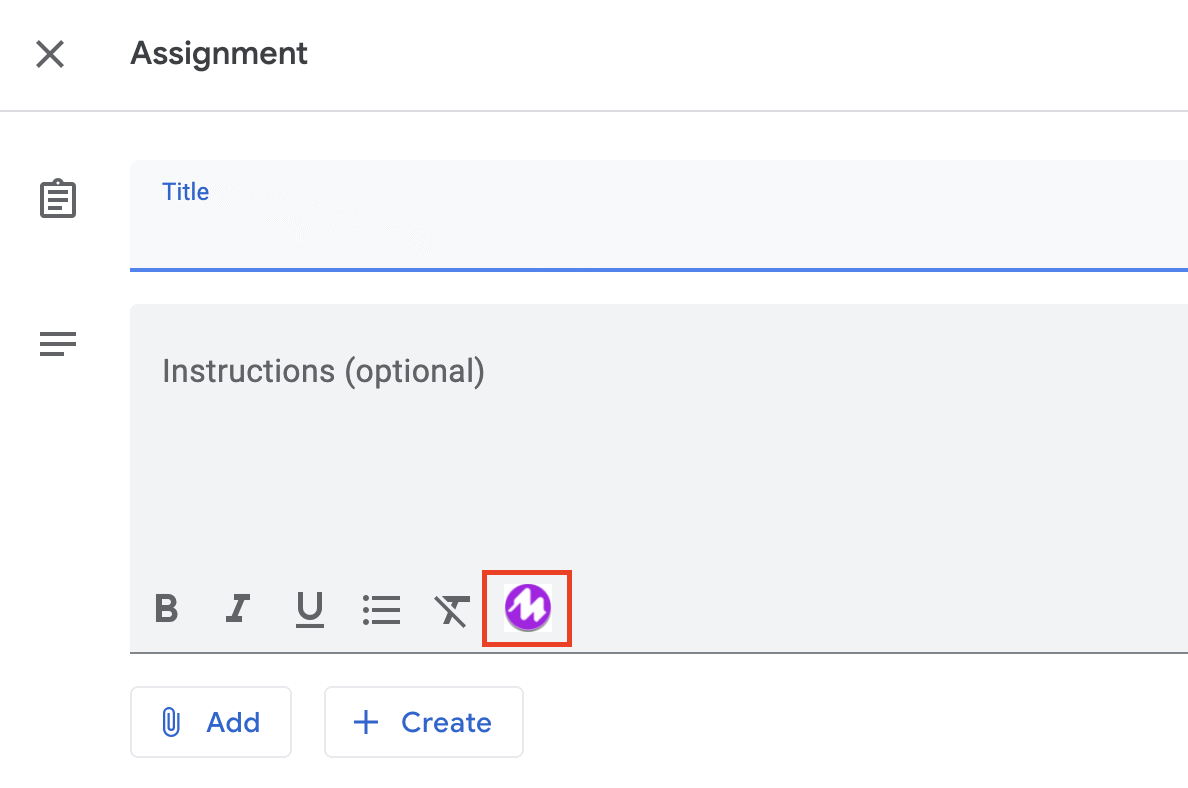Click the 'Instructions (optional)' placeholder text
Image resolution: width=1188 pixels, height=788 pixels.
pos(323,371)
